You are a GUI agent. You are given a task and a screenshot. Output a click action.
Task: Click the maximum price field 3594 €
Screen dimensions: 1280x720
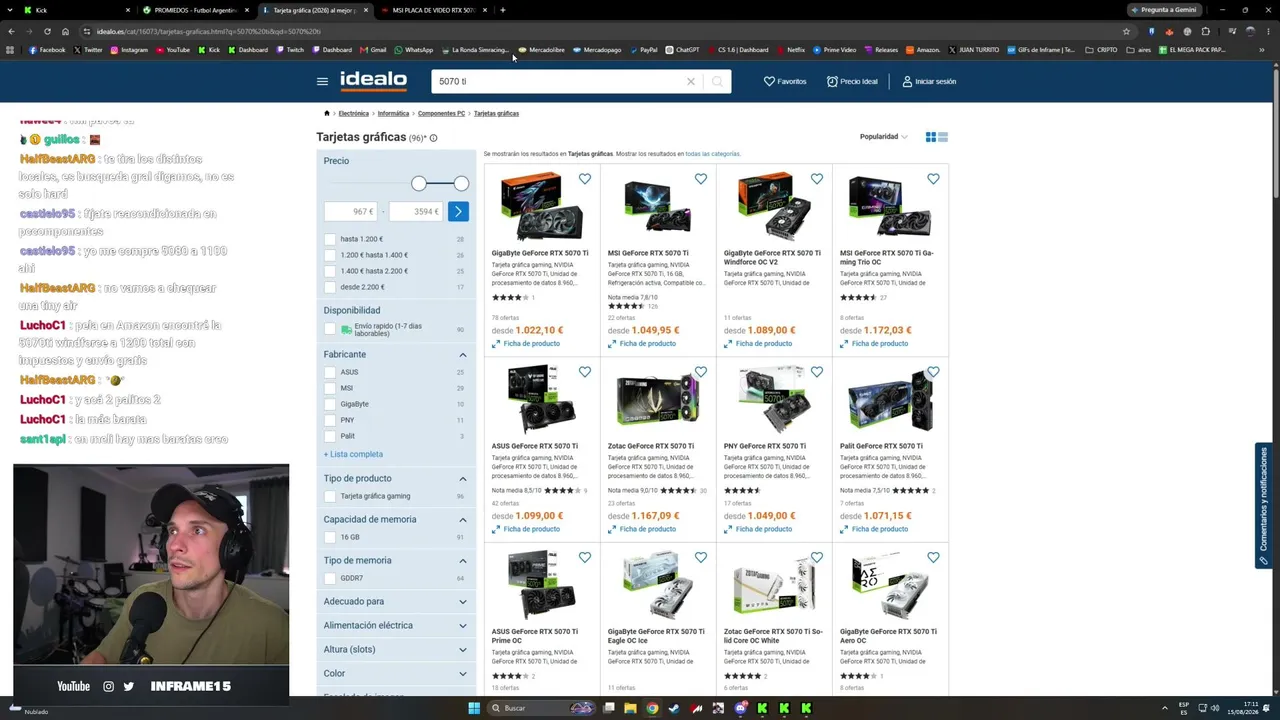pyautogui.click(x=416, y=211)
